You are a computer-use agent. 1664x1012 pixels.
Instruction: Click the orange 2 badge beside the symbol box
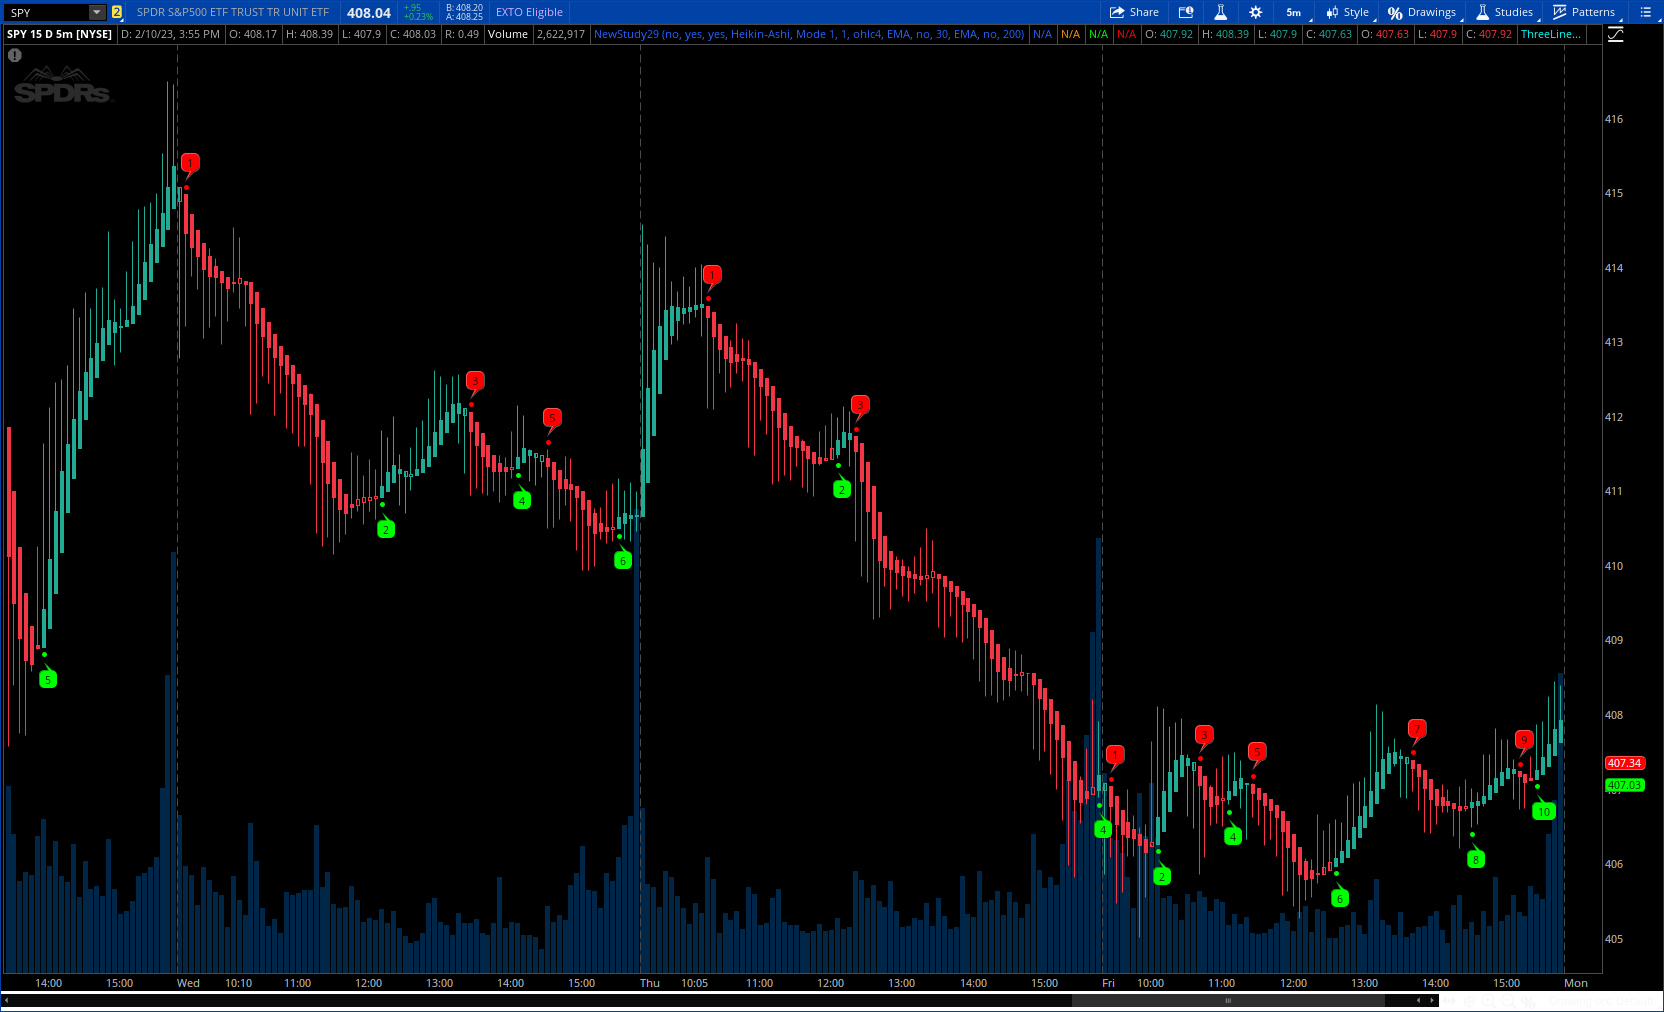(116, 12)
